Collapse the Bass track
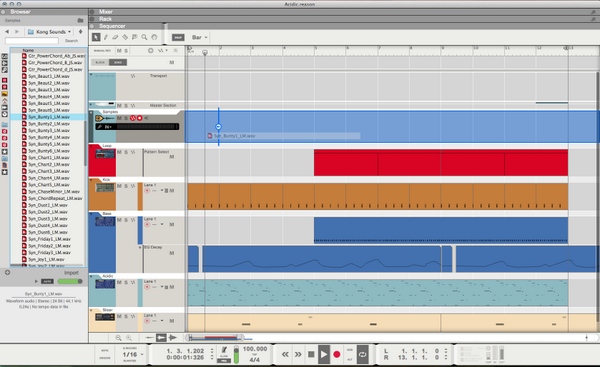 point(91,214)
